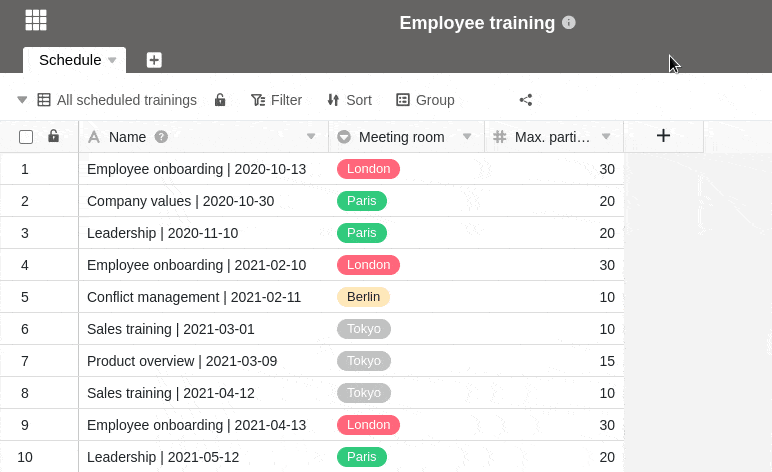
Task: Click the help icon next to Name column
Action: tap(161, 136)
